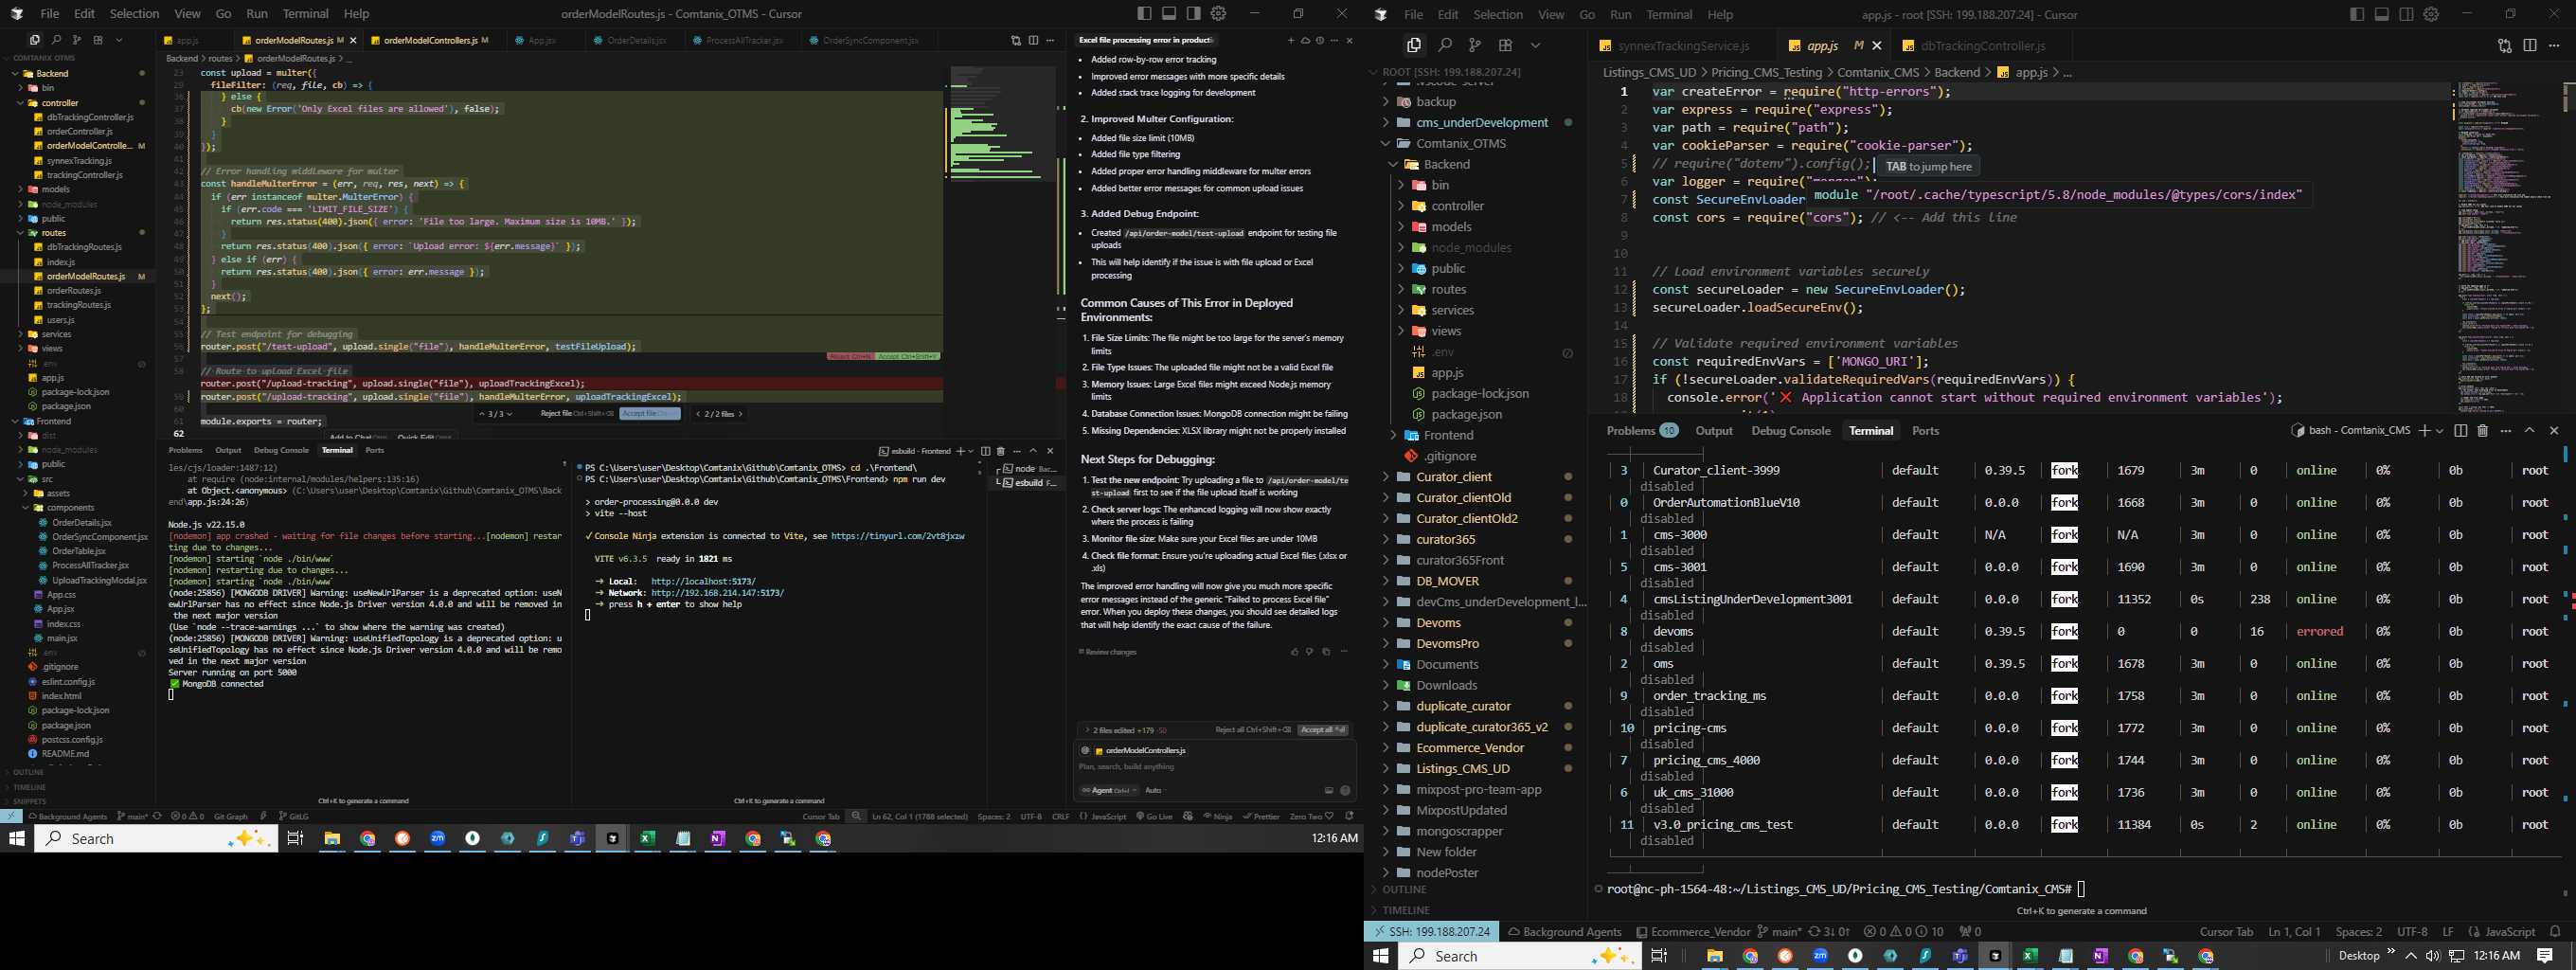
Task: Click Accept file button in left editor
Action: coord(649,414)
